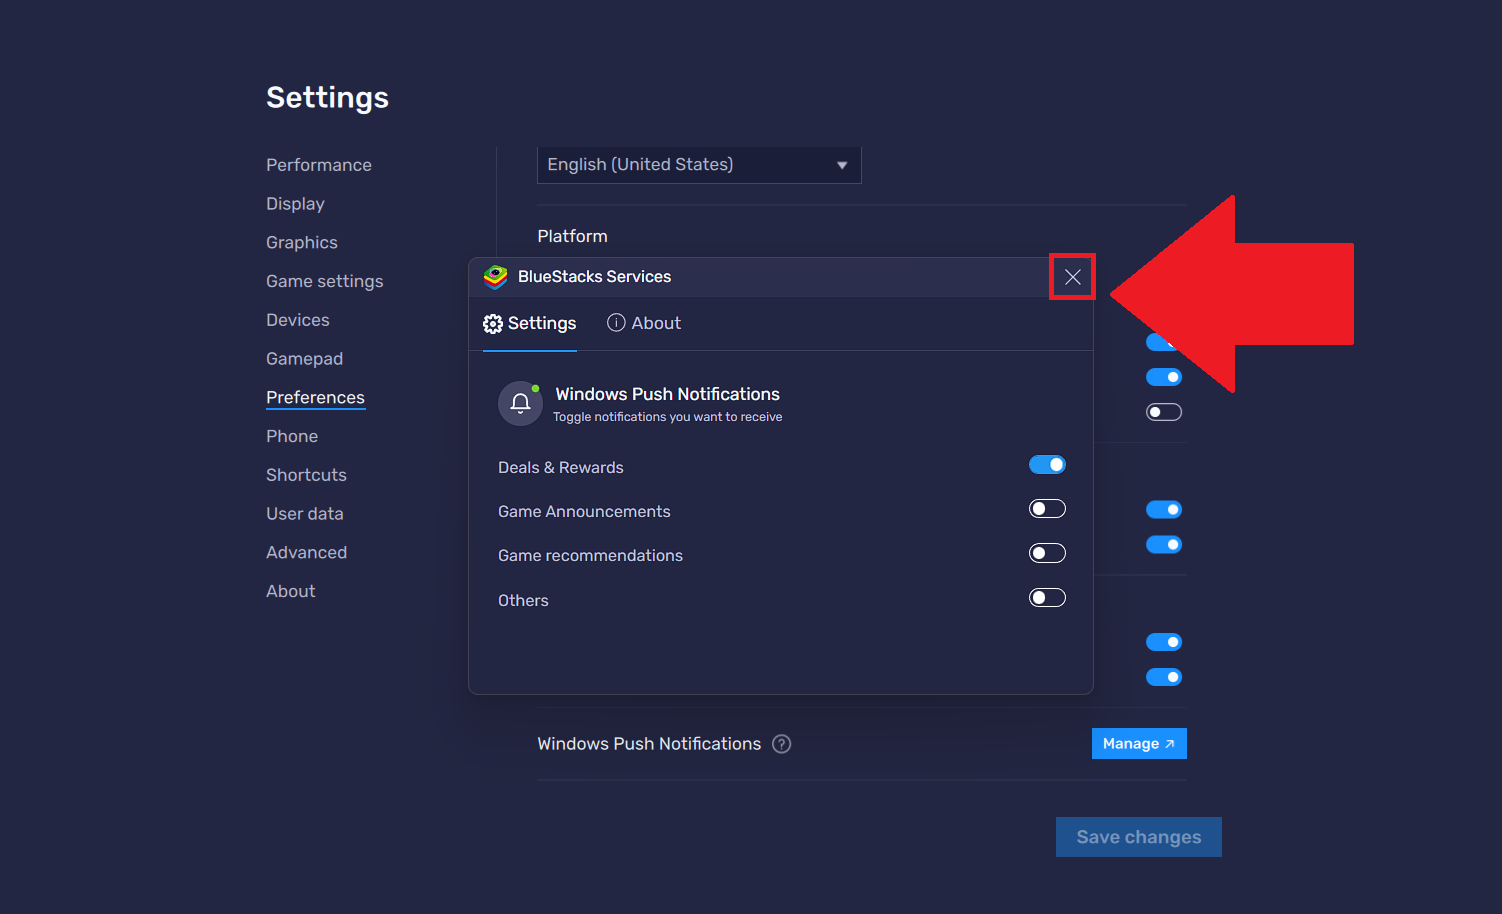
Task: Open Shortcuts settings section
Action: [x=306, y=475]
